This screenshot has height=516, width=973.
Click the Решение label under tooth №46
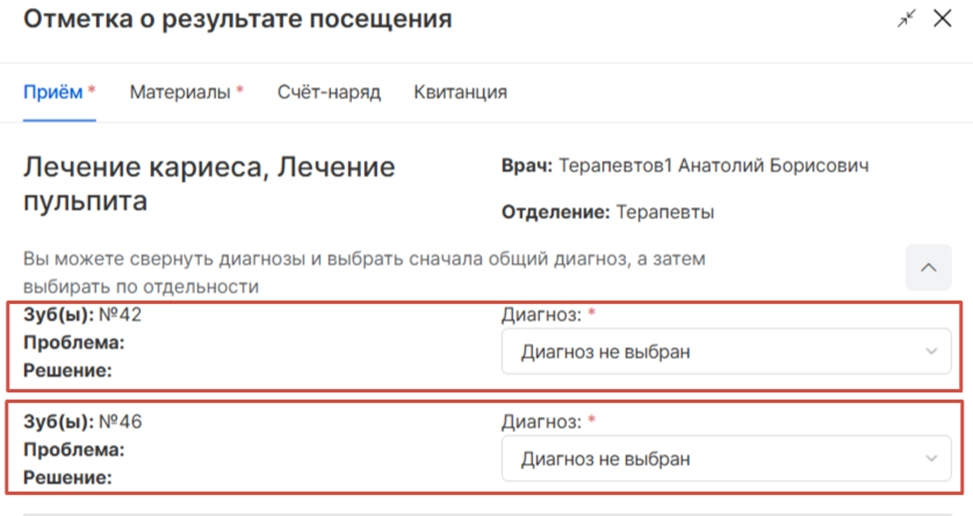(68, 478)
